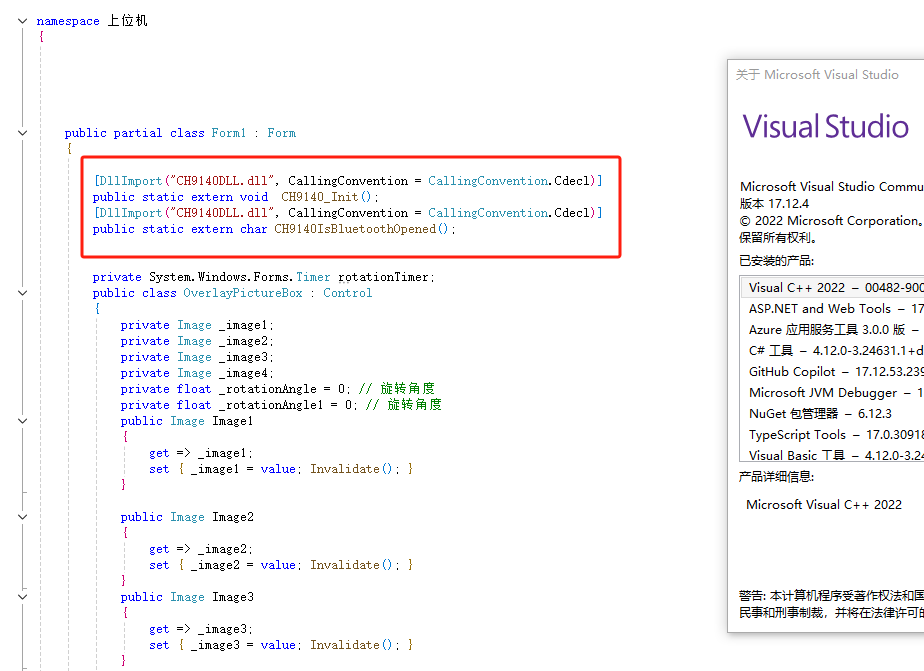Click the Visual Studio logo in About dialog
924x671 pixels.
tap(825, 127)
